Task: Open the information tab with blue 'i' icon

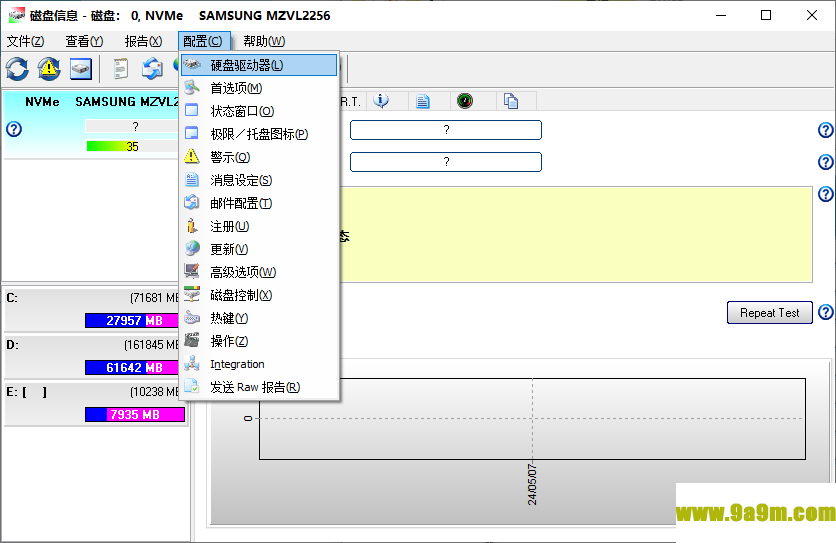Action: click(x=381, y=101)
